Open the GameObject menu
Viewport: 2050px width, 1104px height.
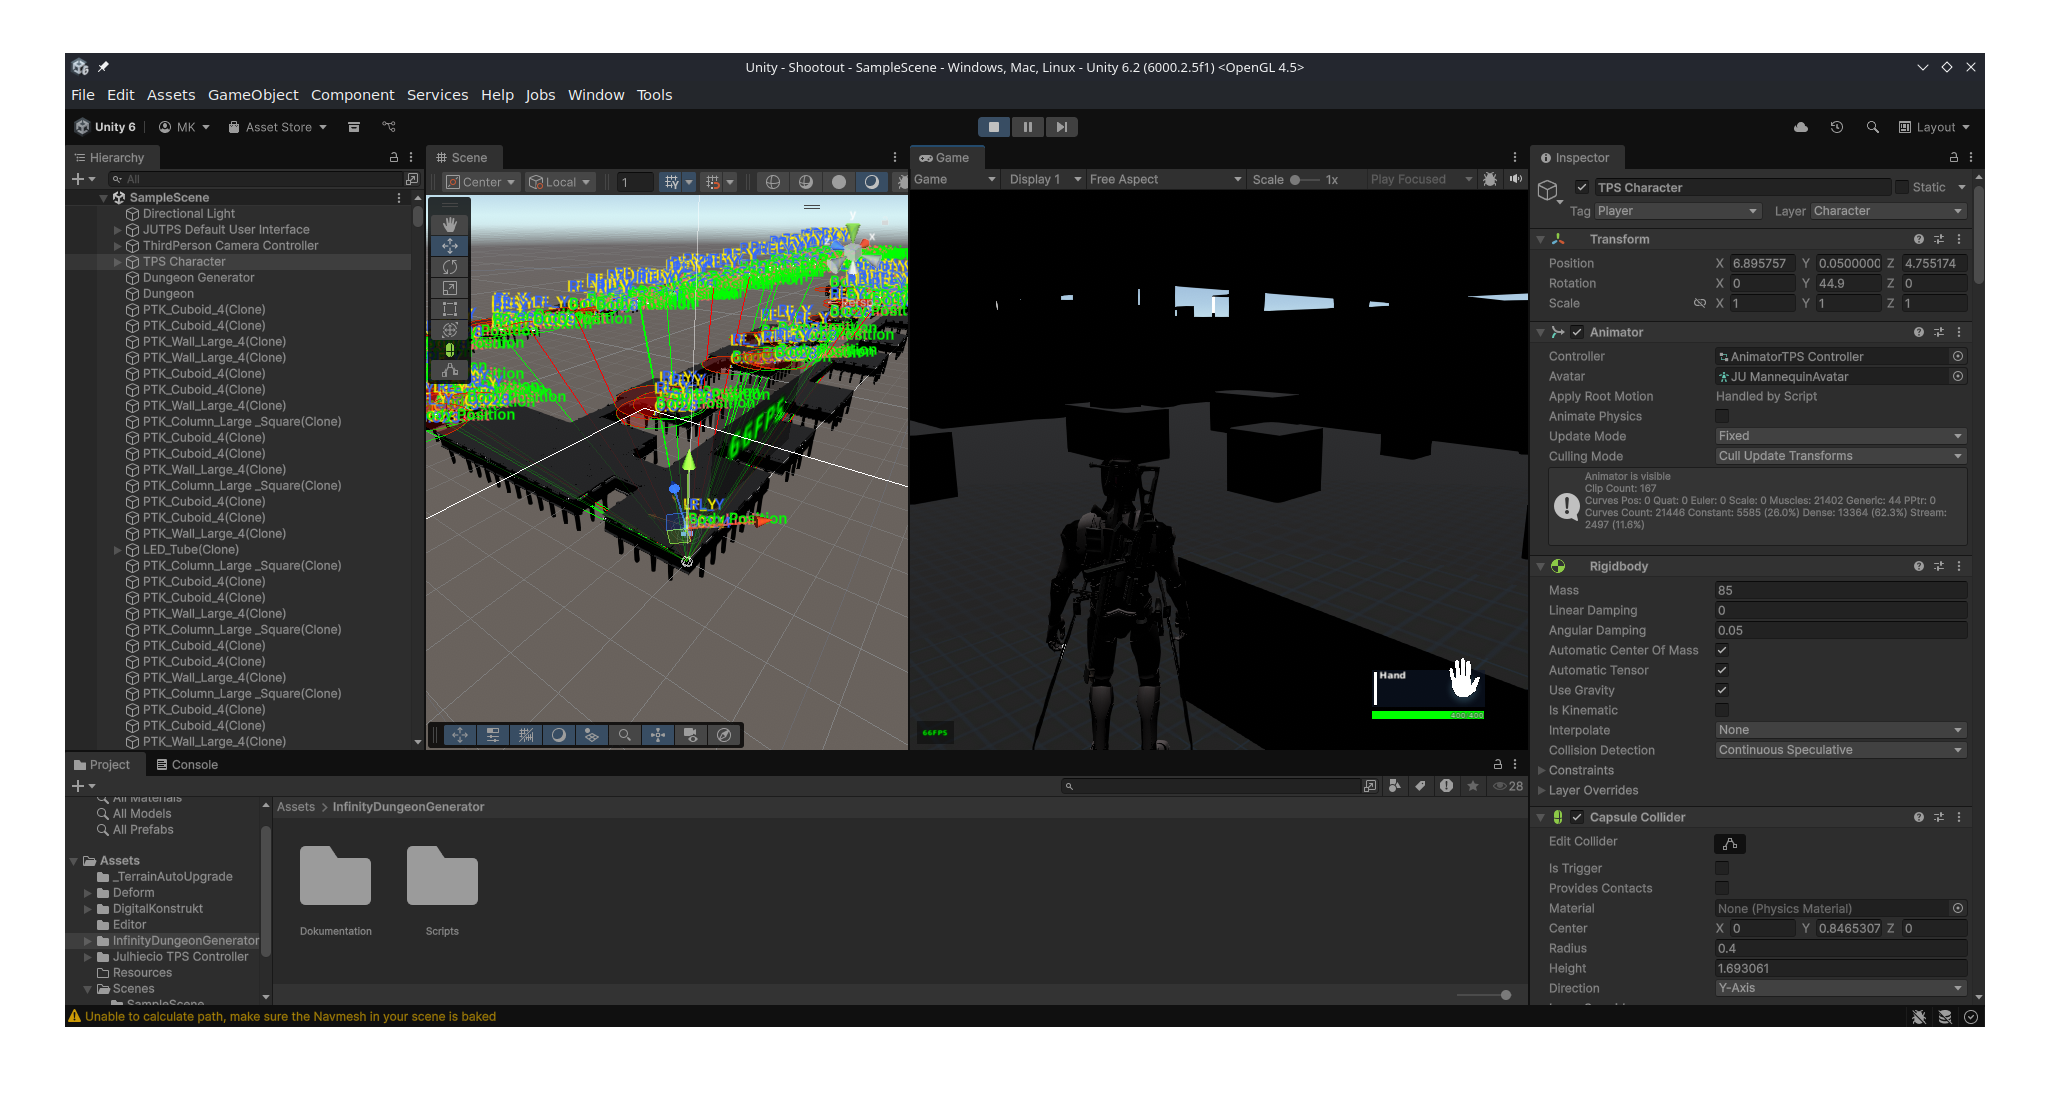(x=253, y=95)
